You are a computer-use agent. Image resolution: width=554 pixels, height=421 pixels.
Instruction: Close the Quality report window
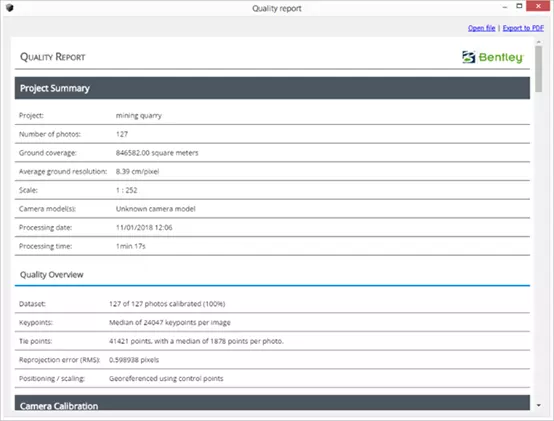[538, 6]
